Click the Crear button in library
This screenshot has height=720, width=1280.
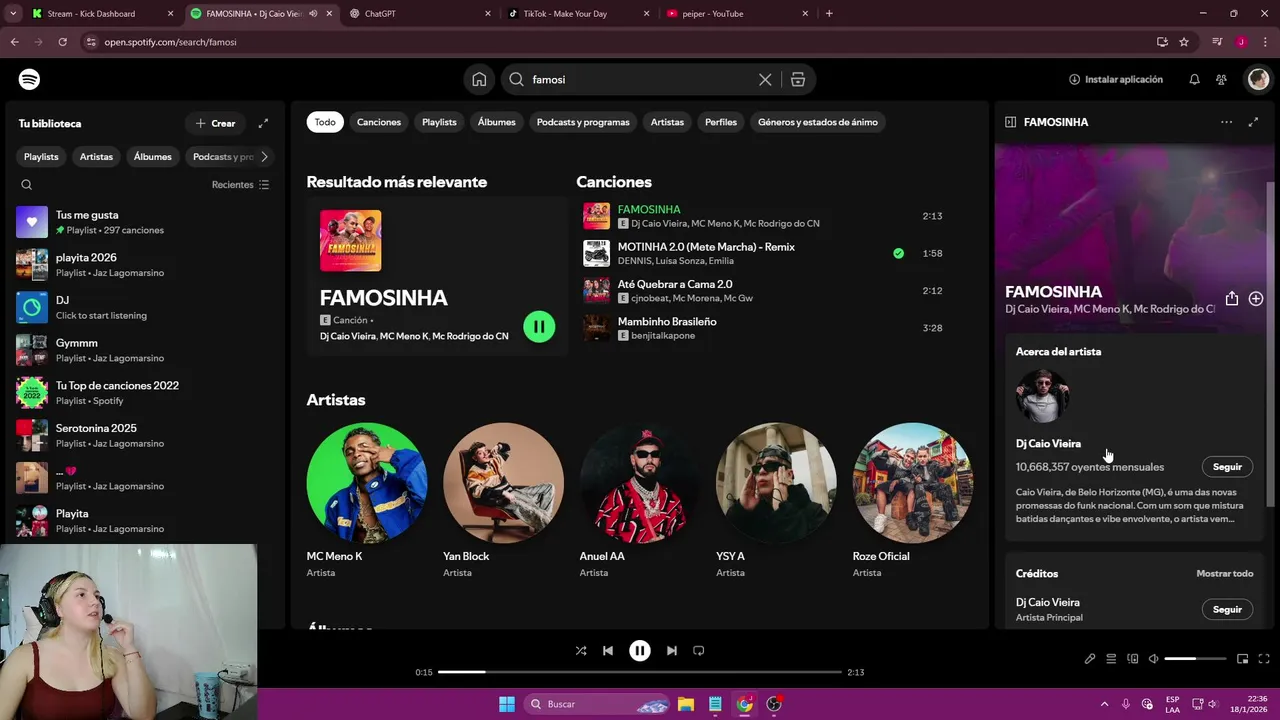pos(216,123)
